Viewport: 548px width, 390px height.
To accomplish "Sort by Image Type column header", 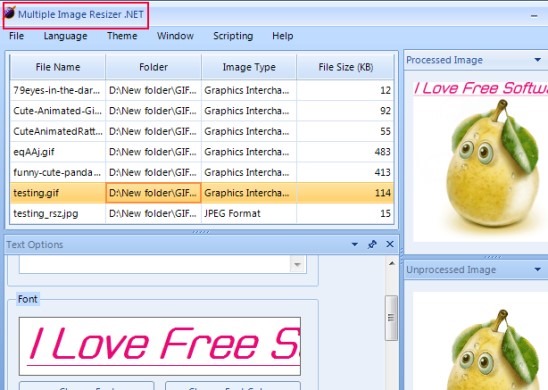I will [x=249, y=67].
